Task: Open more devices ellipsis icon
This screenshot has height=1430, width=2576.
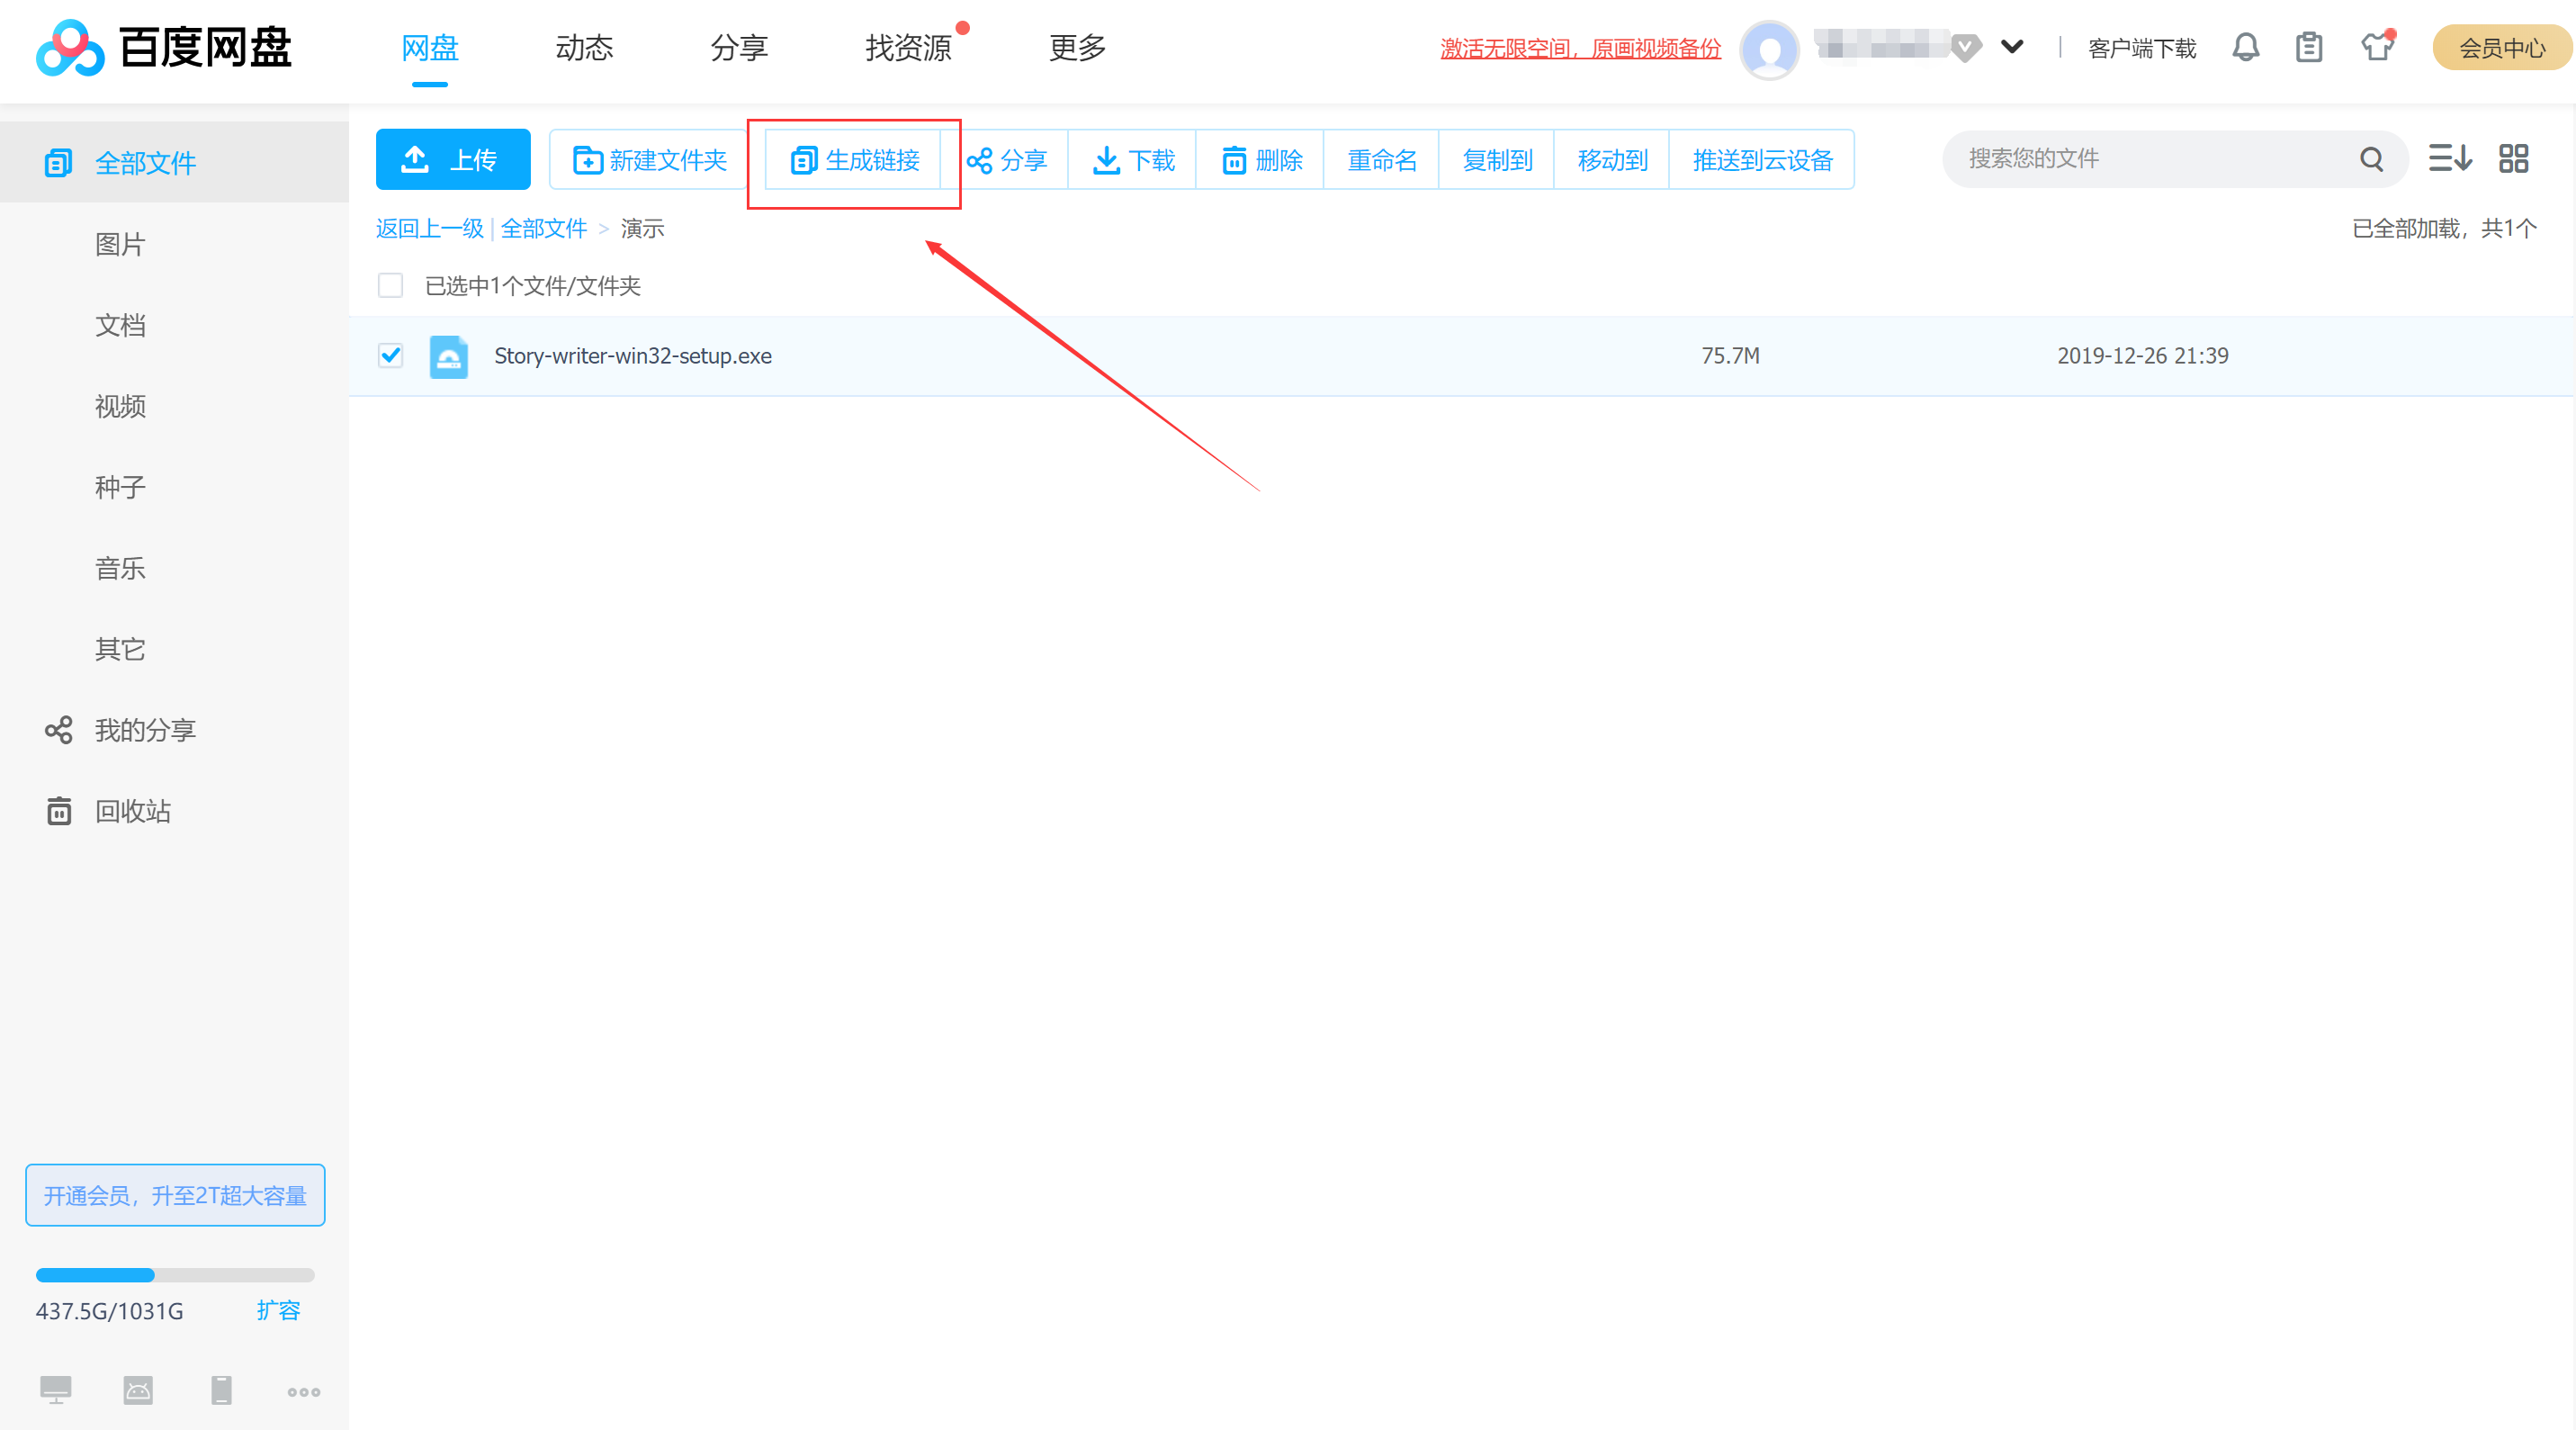Action: coord(303,1391)
